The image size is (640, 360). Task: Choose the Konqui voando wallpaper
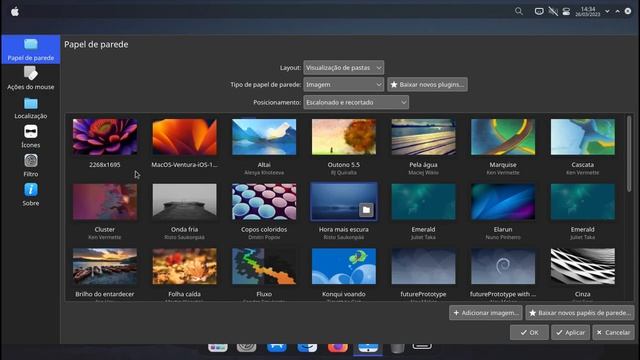pos(344,266)
